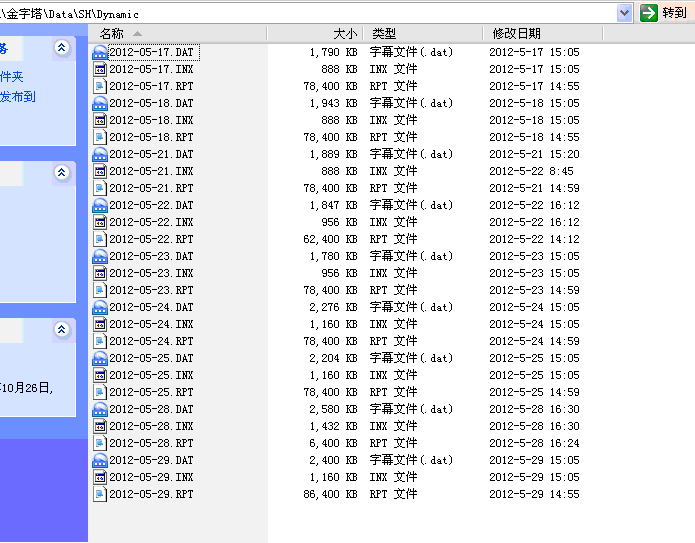Click the 2012-05-25.INX file icon
695x543 pixels.
[x=100, y=375]
